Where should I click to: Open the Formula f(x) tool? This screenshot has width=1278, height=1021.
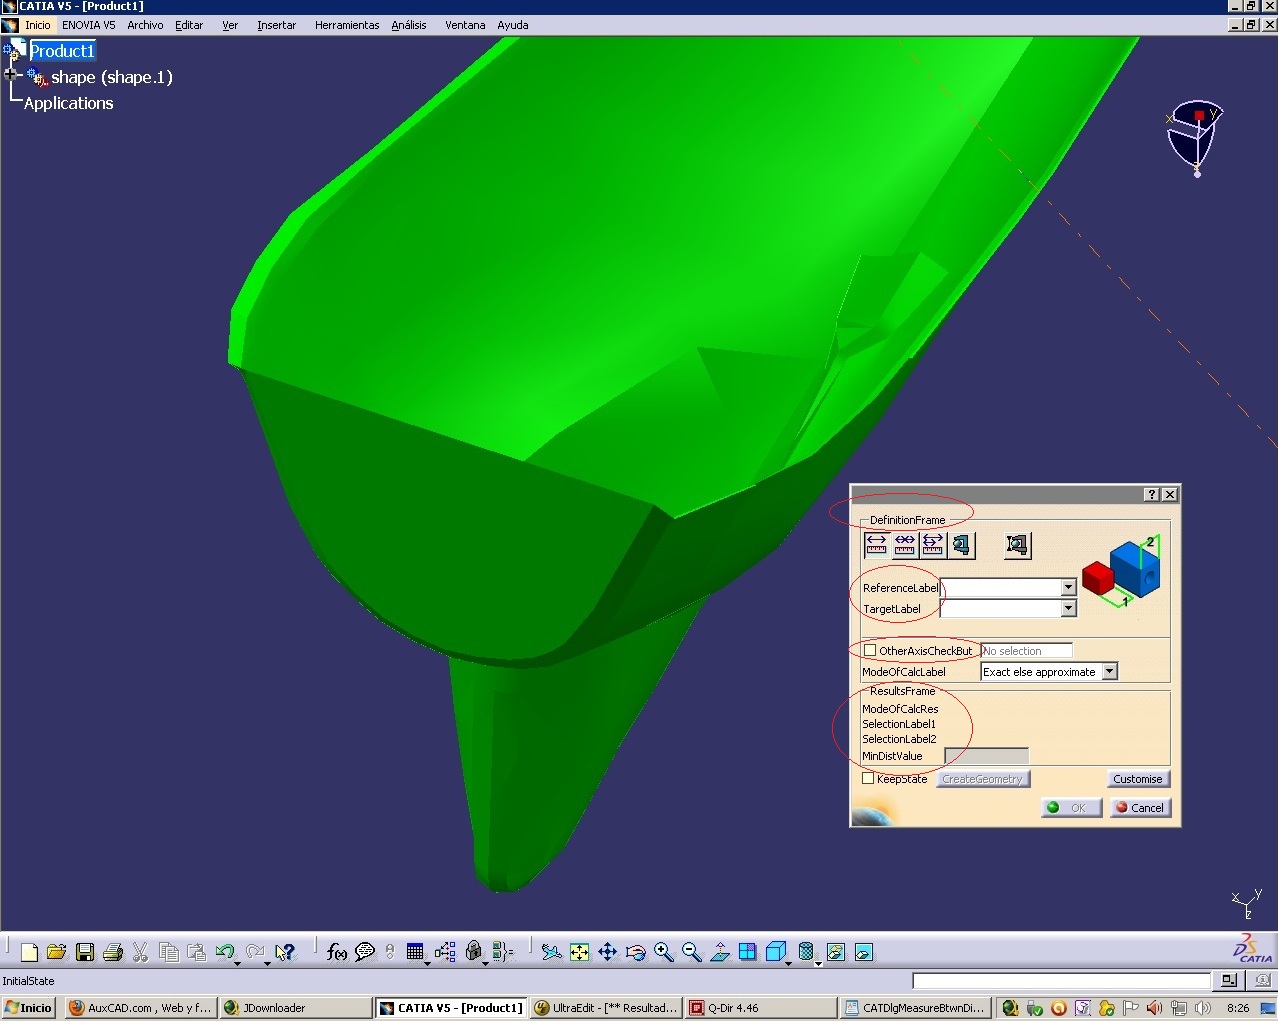click(x=337, y=952)
